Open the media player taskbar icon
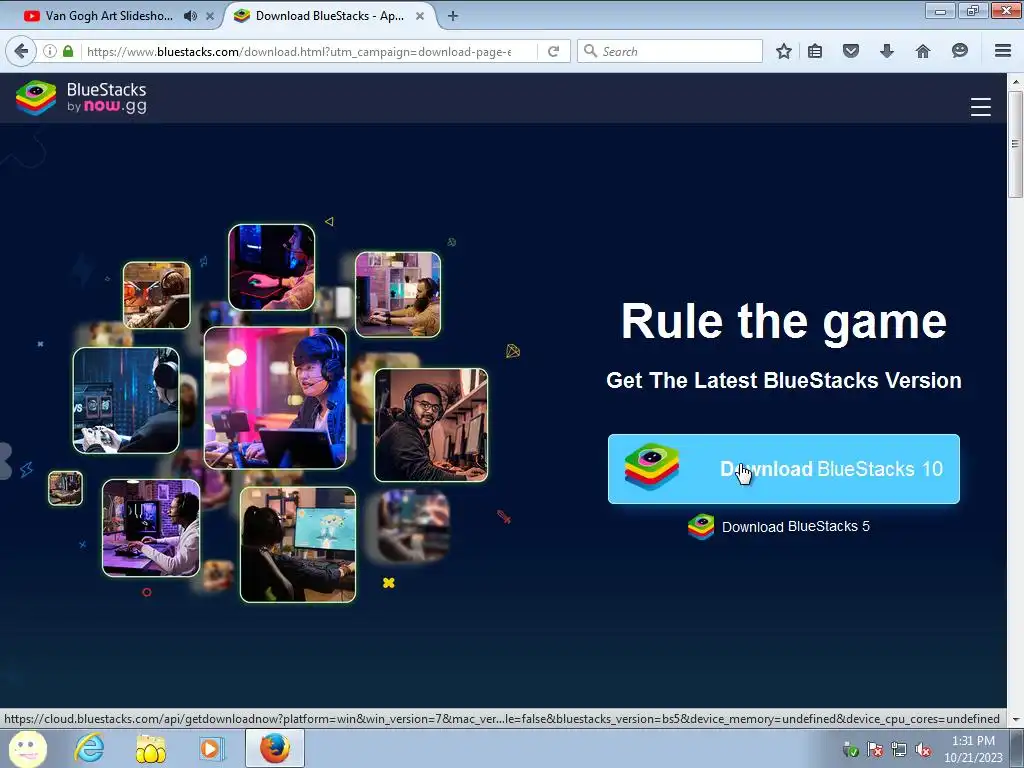1024x768 pixels. click(x=212, y=748)
